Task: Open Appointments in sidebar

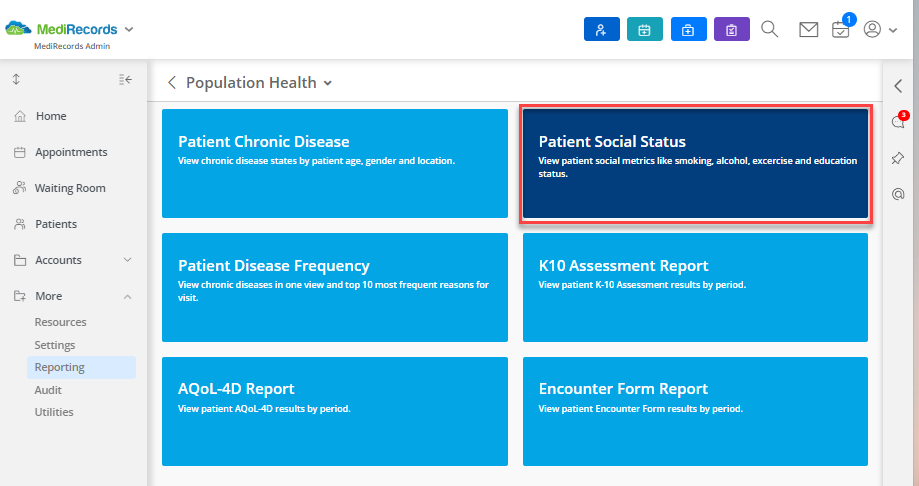Action: pos(73,152)
